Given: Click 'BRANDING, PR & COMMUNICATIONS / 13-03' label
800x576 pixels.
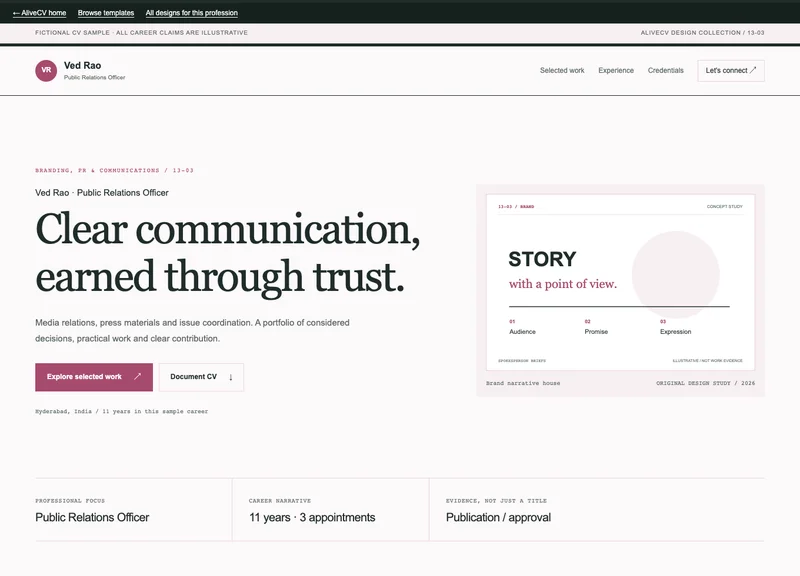Looking at the screenshot, I should tap(114, 170).
